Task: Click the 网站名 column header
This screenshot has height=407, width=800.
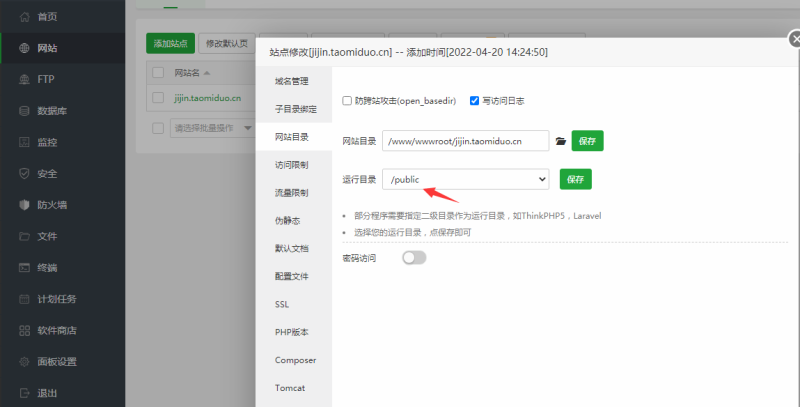Action: (x=187, y=73)
